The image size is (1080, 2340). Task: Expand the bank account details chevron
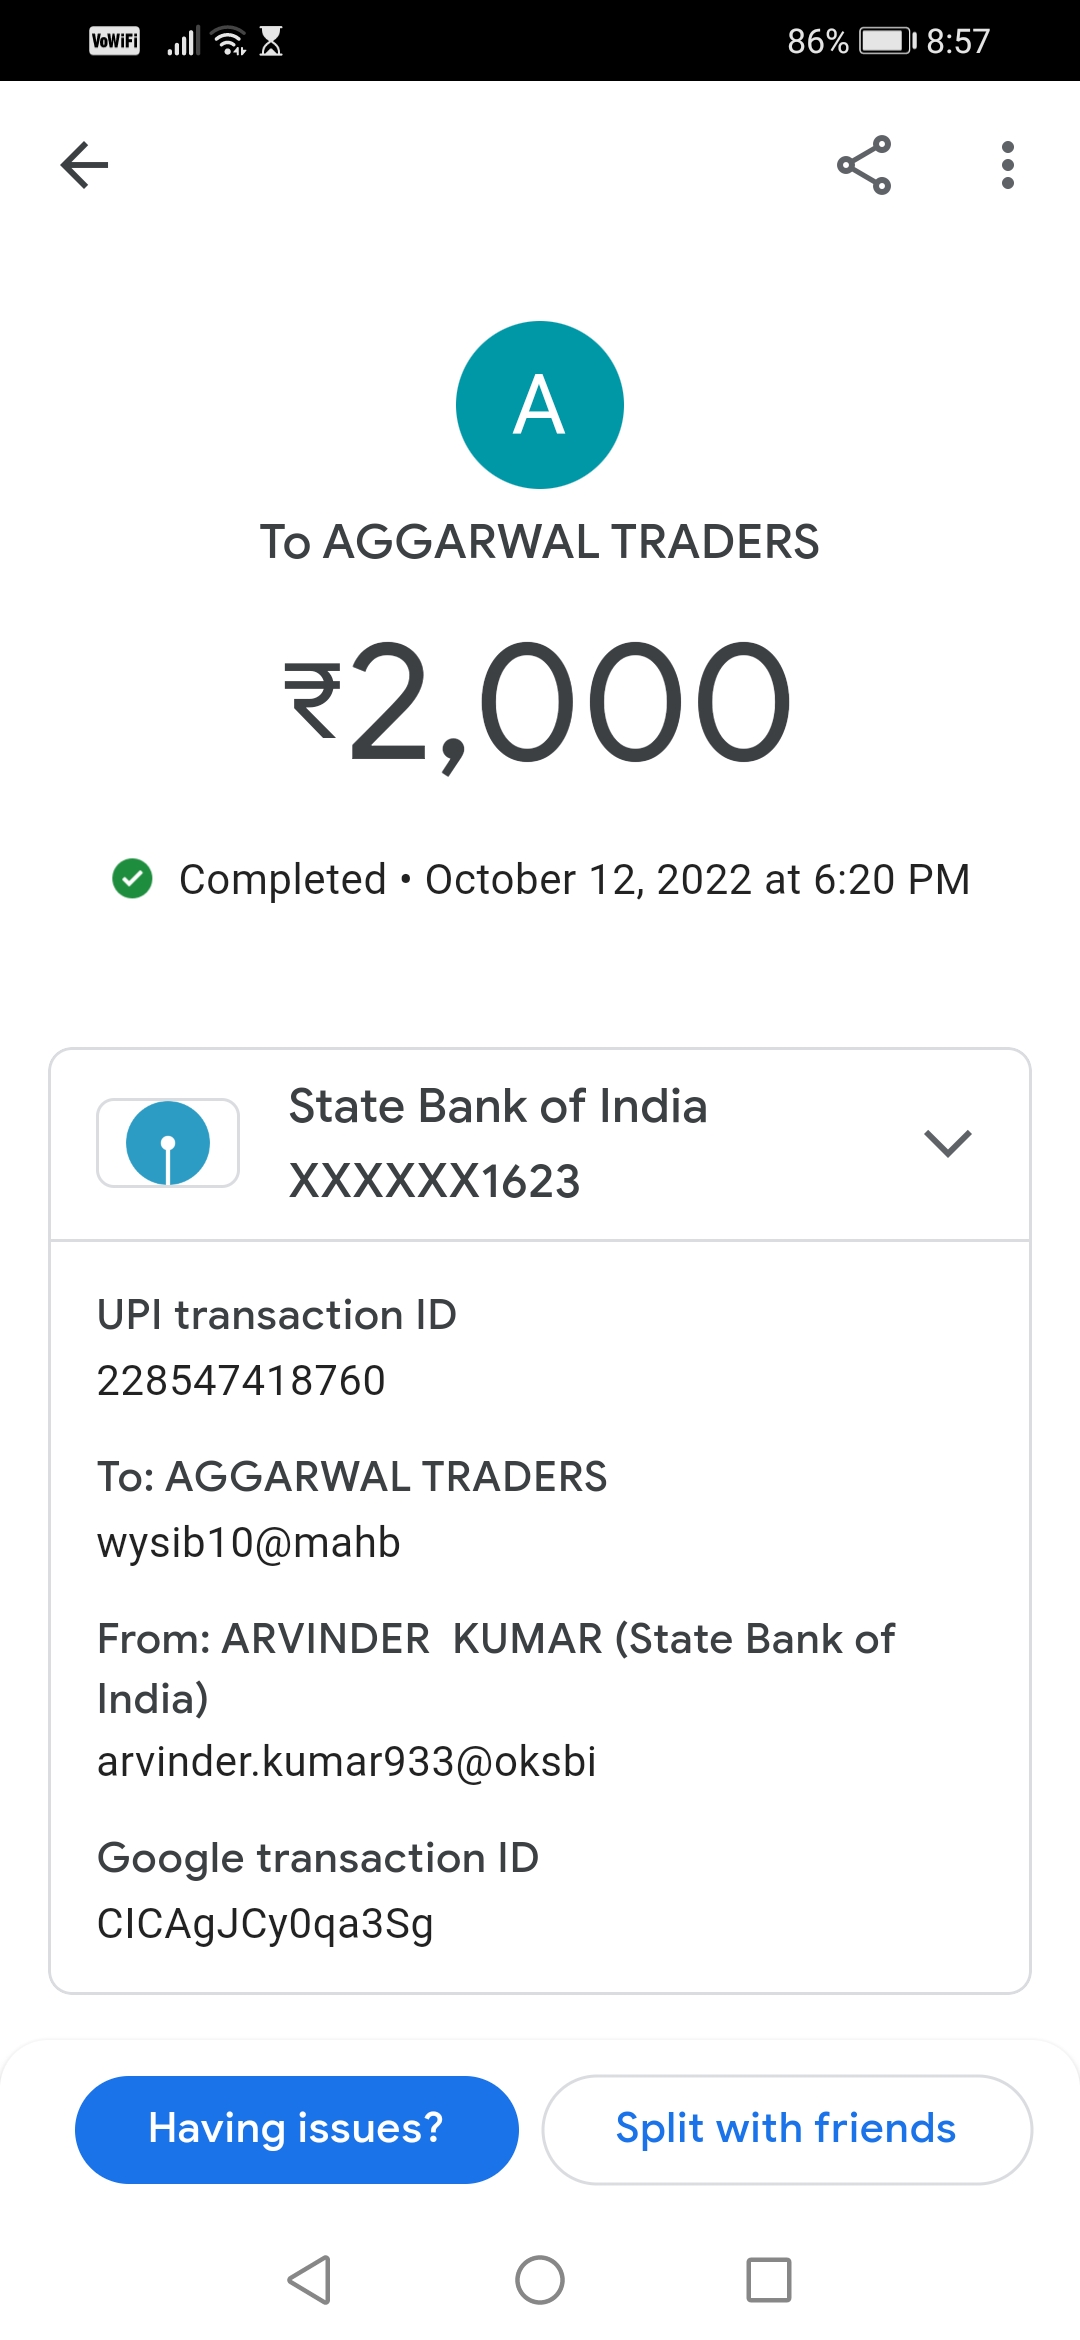pos(948,1143)
